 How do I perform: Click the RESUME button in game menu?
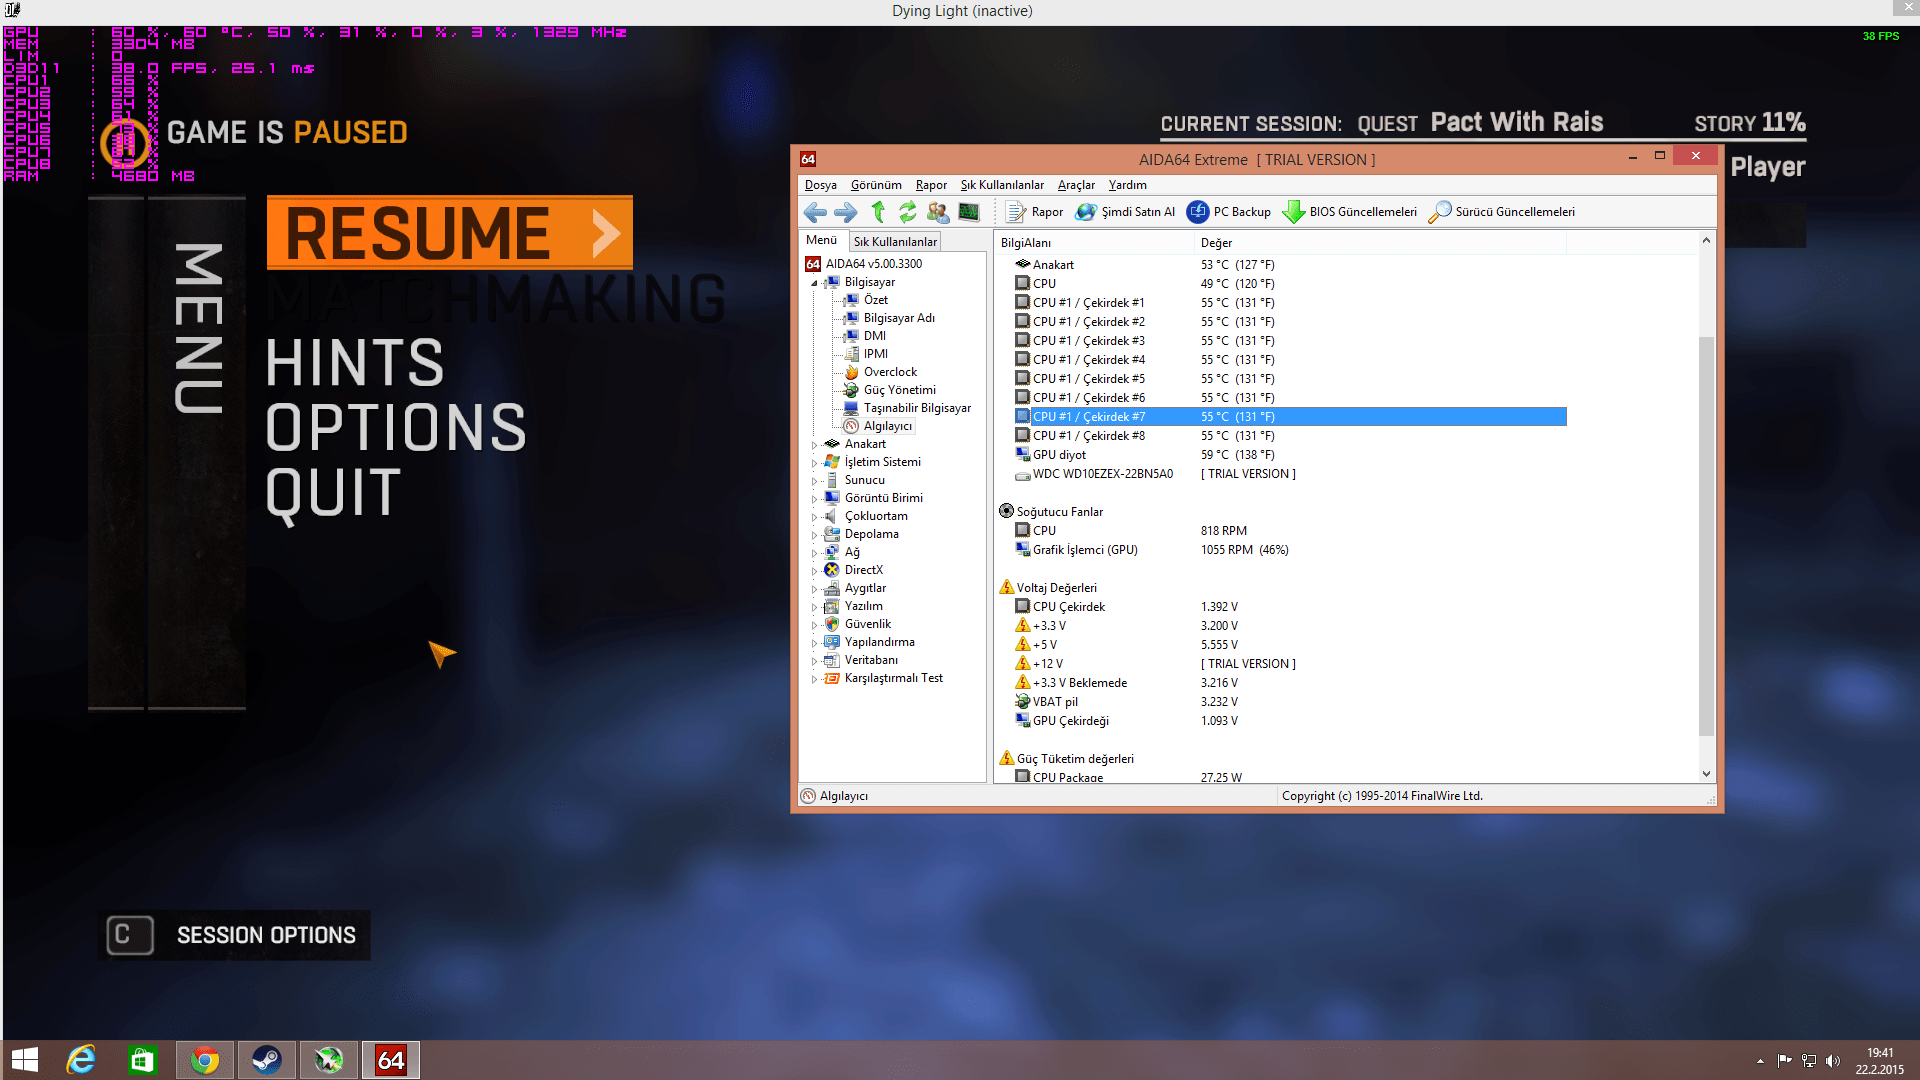coord(449,233)
